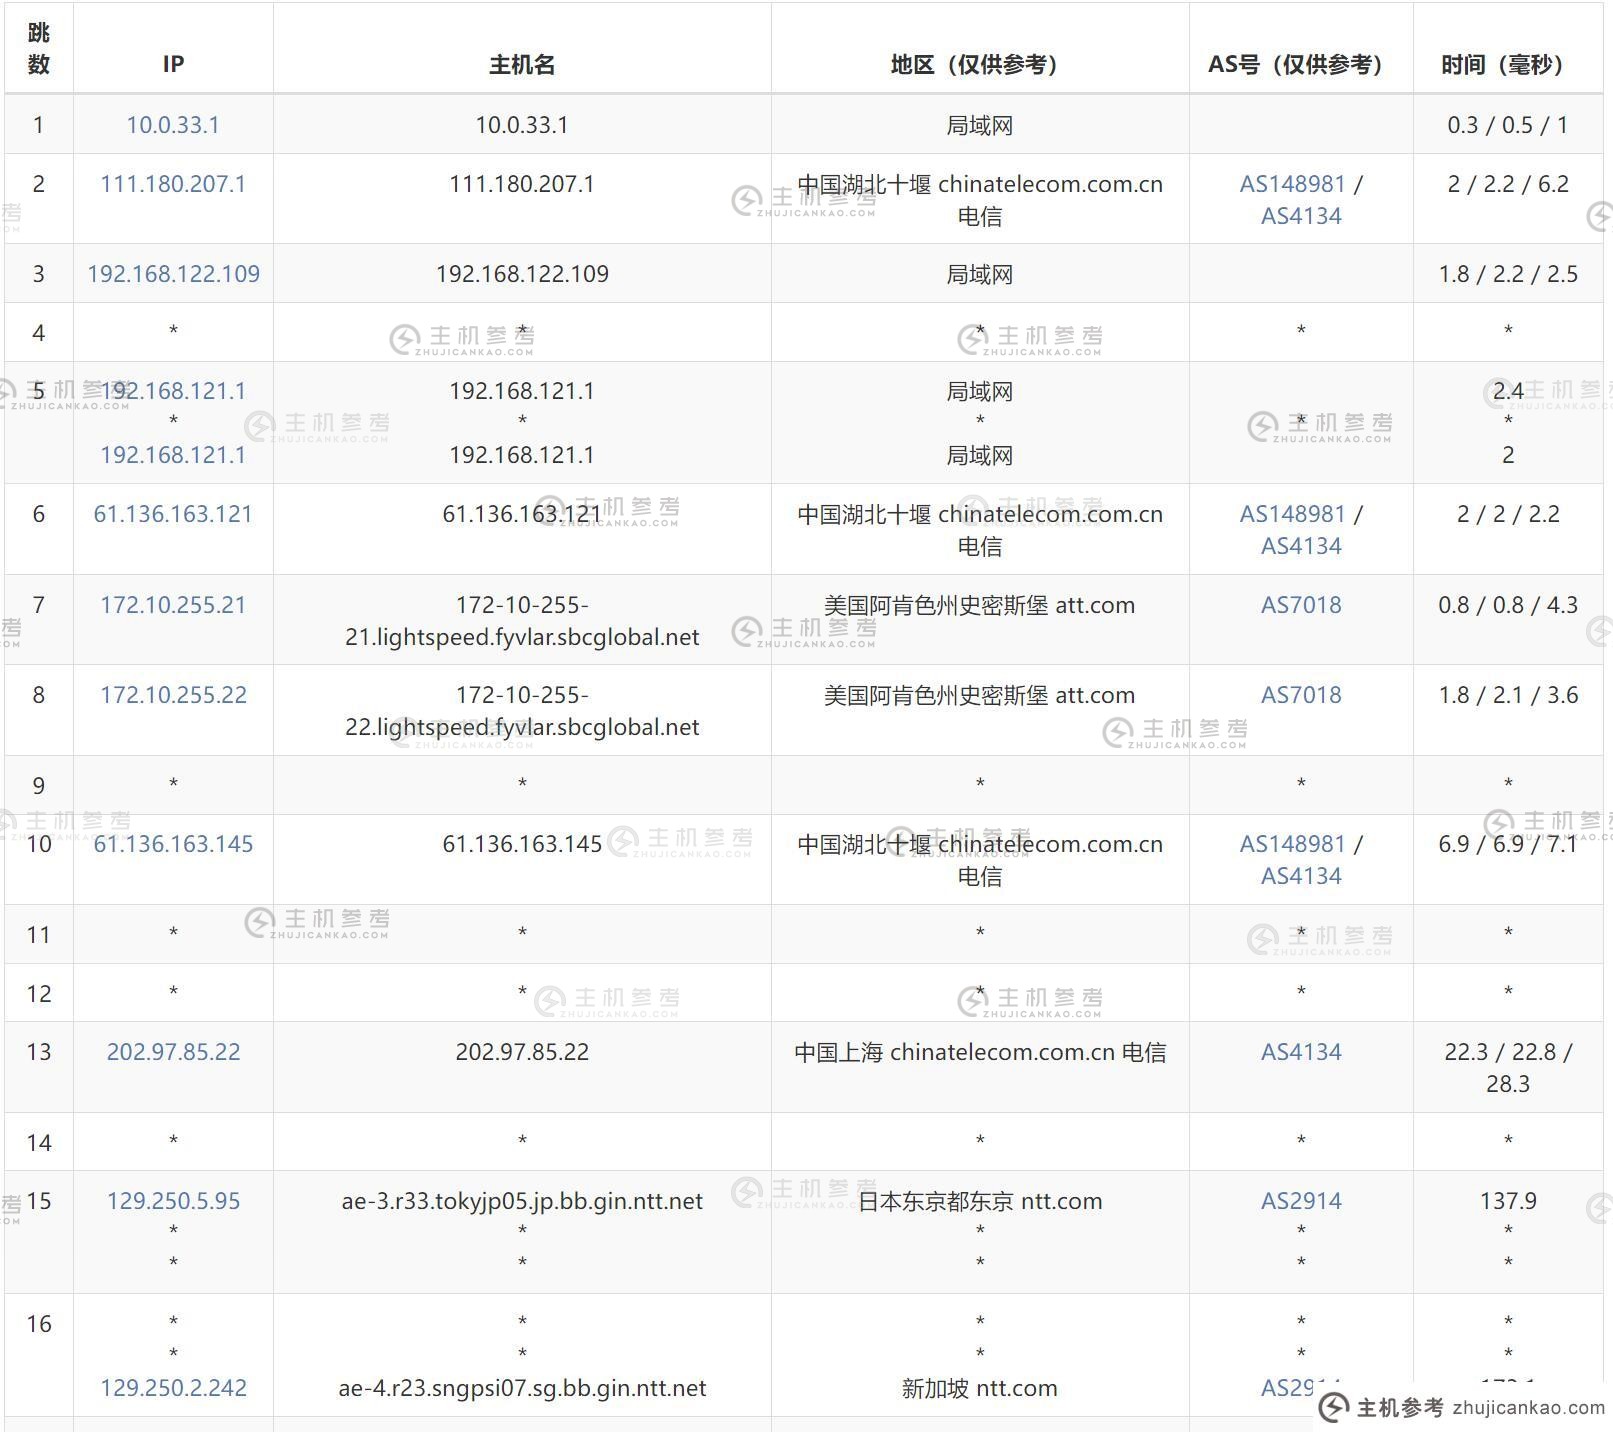1613x1432 pixels.
Task: Select hop number 9
Action: (39, 786)
